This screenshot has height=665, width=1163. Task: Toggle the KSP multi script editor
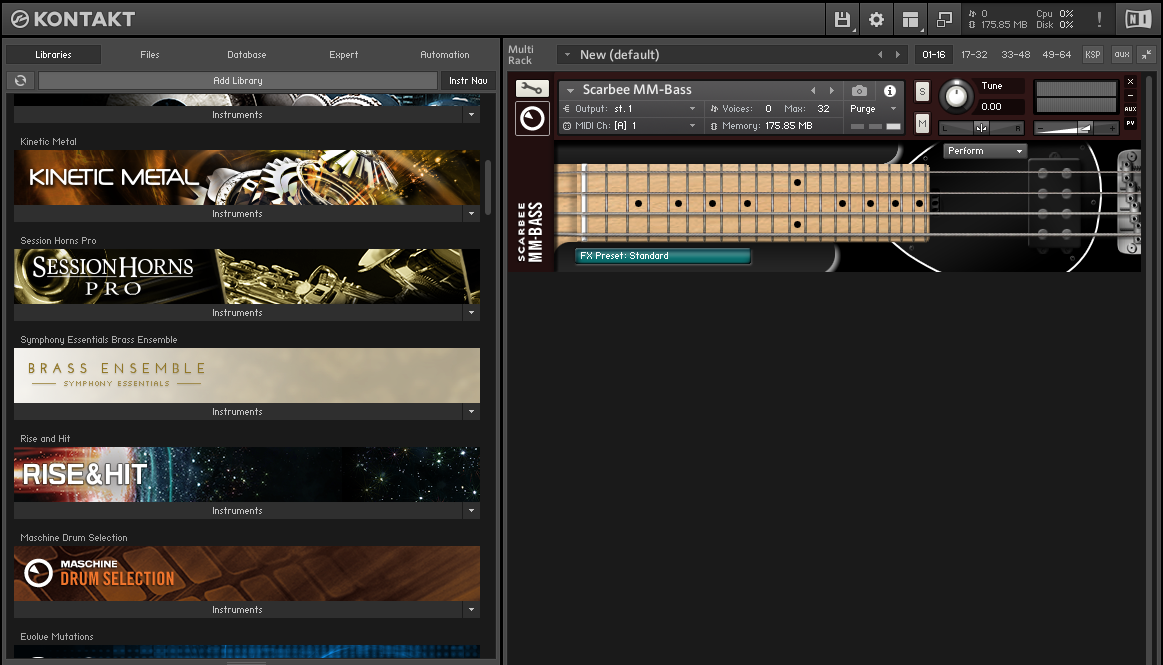[1093, 54]
